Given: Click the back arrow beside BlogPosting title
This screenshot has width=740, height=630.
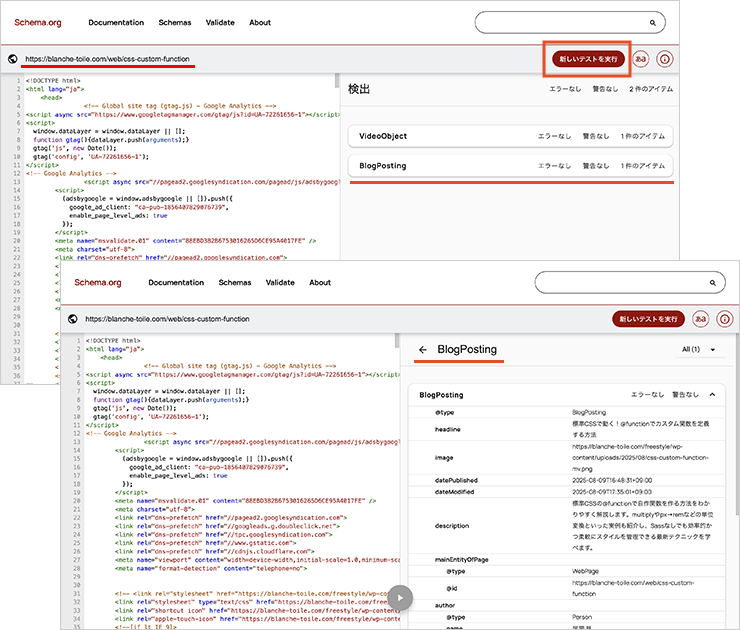Looking at the screenshot, I should (422, 350).
